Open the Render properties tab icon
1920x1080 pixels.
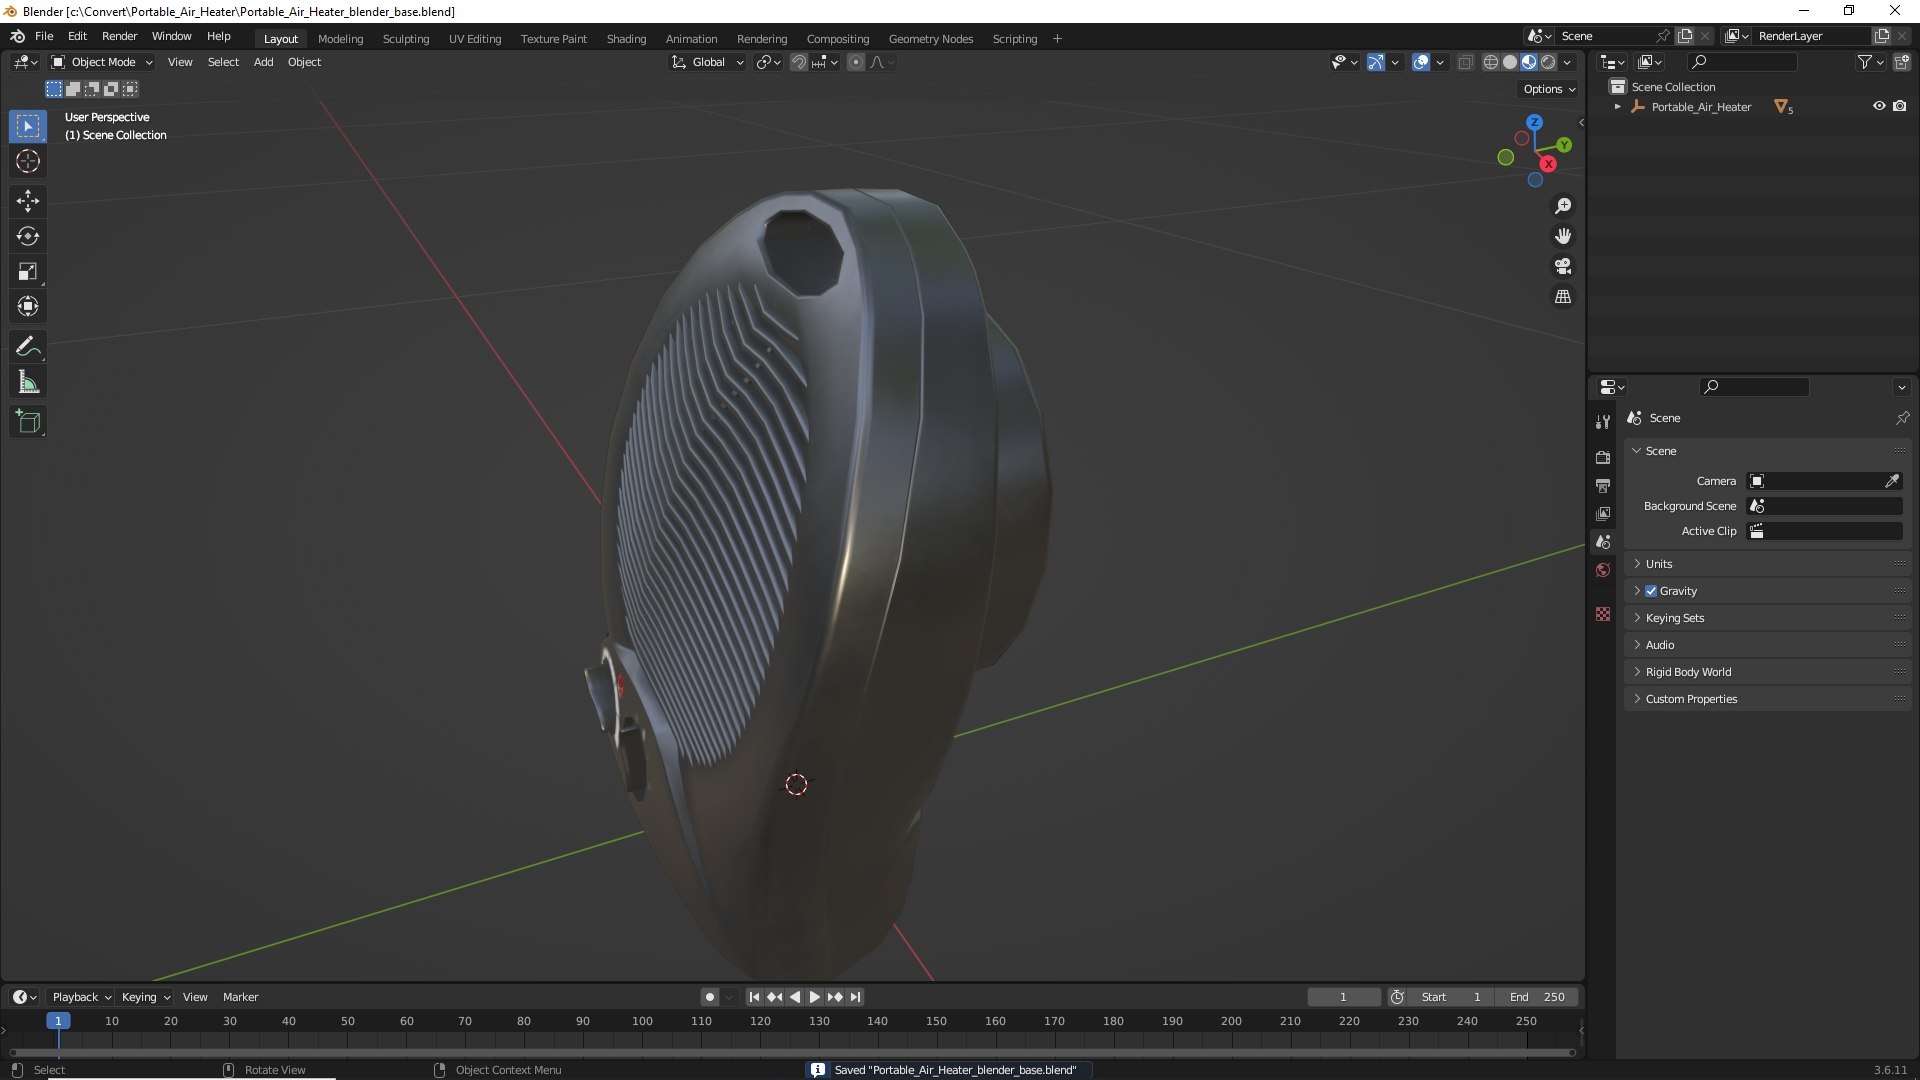click(1603, 457)
